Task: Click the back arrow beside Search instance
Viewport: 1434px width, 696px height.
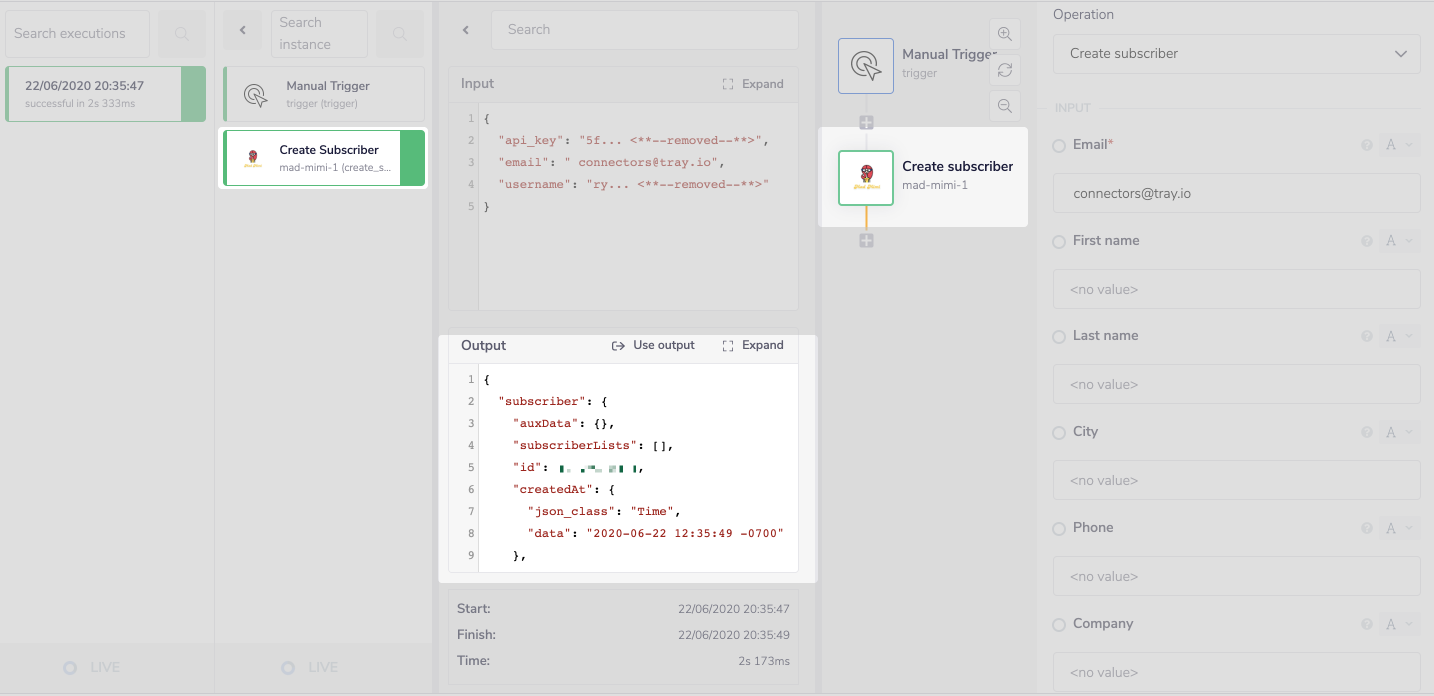Action: [242, 31]
